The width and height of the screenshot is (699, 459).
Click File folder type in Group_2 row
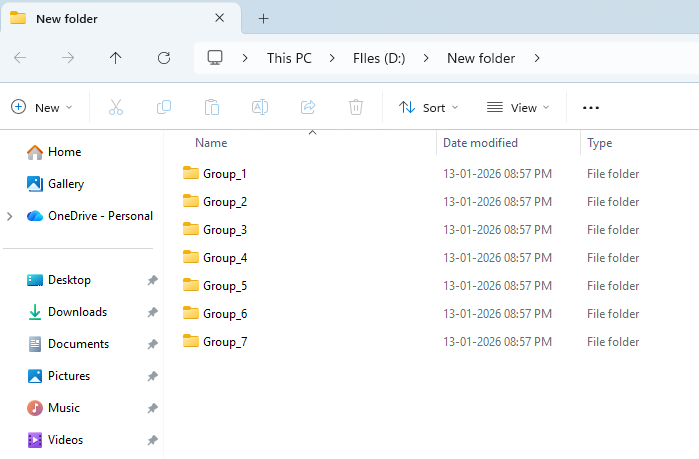(x=613, y=202)
